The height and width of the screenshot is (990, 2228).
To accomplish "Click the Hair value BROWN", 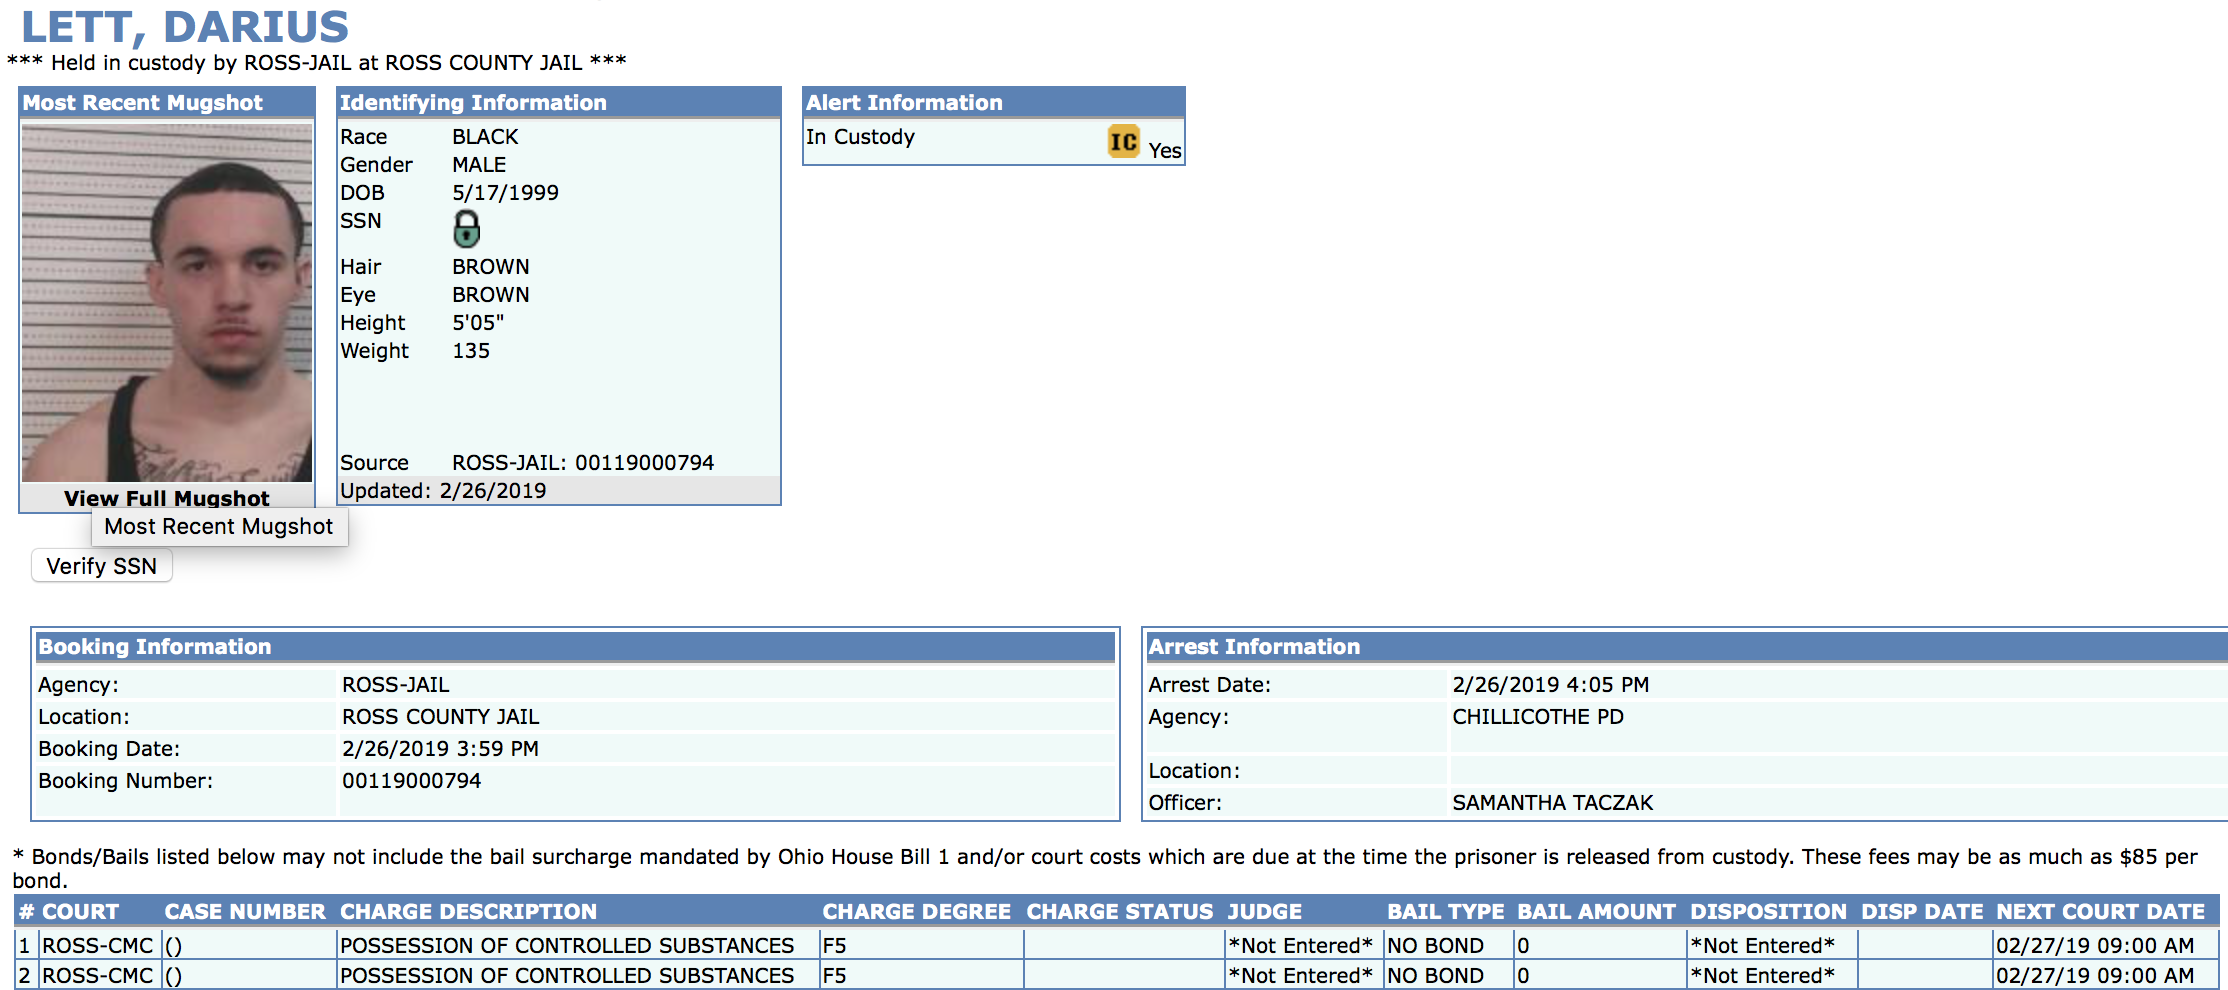I will tap(490, 266).
